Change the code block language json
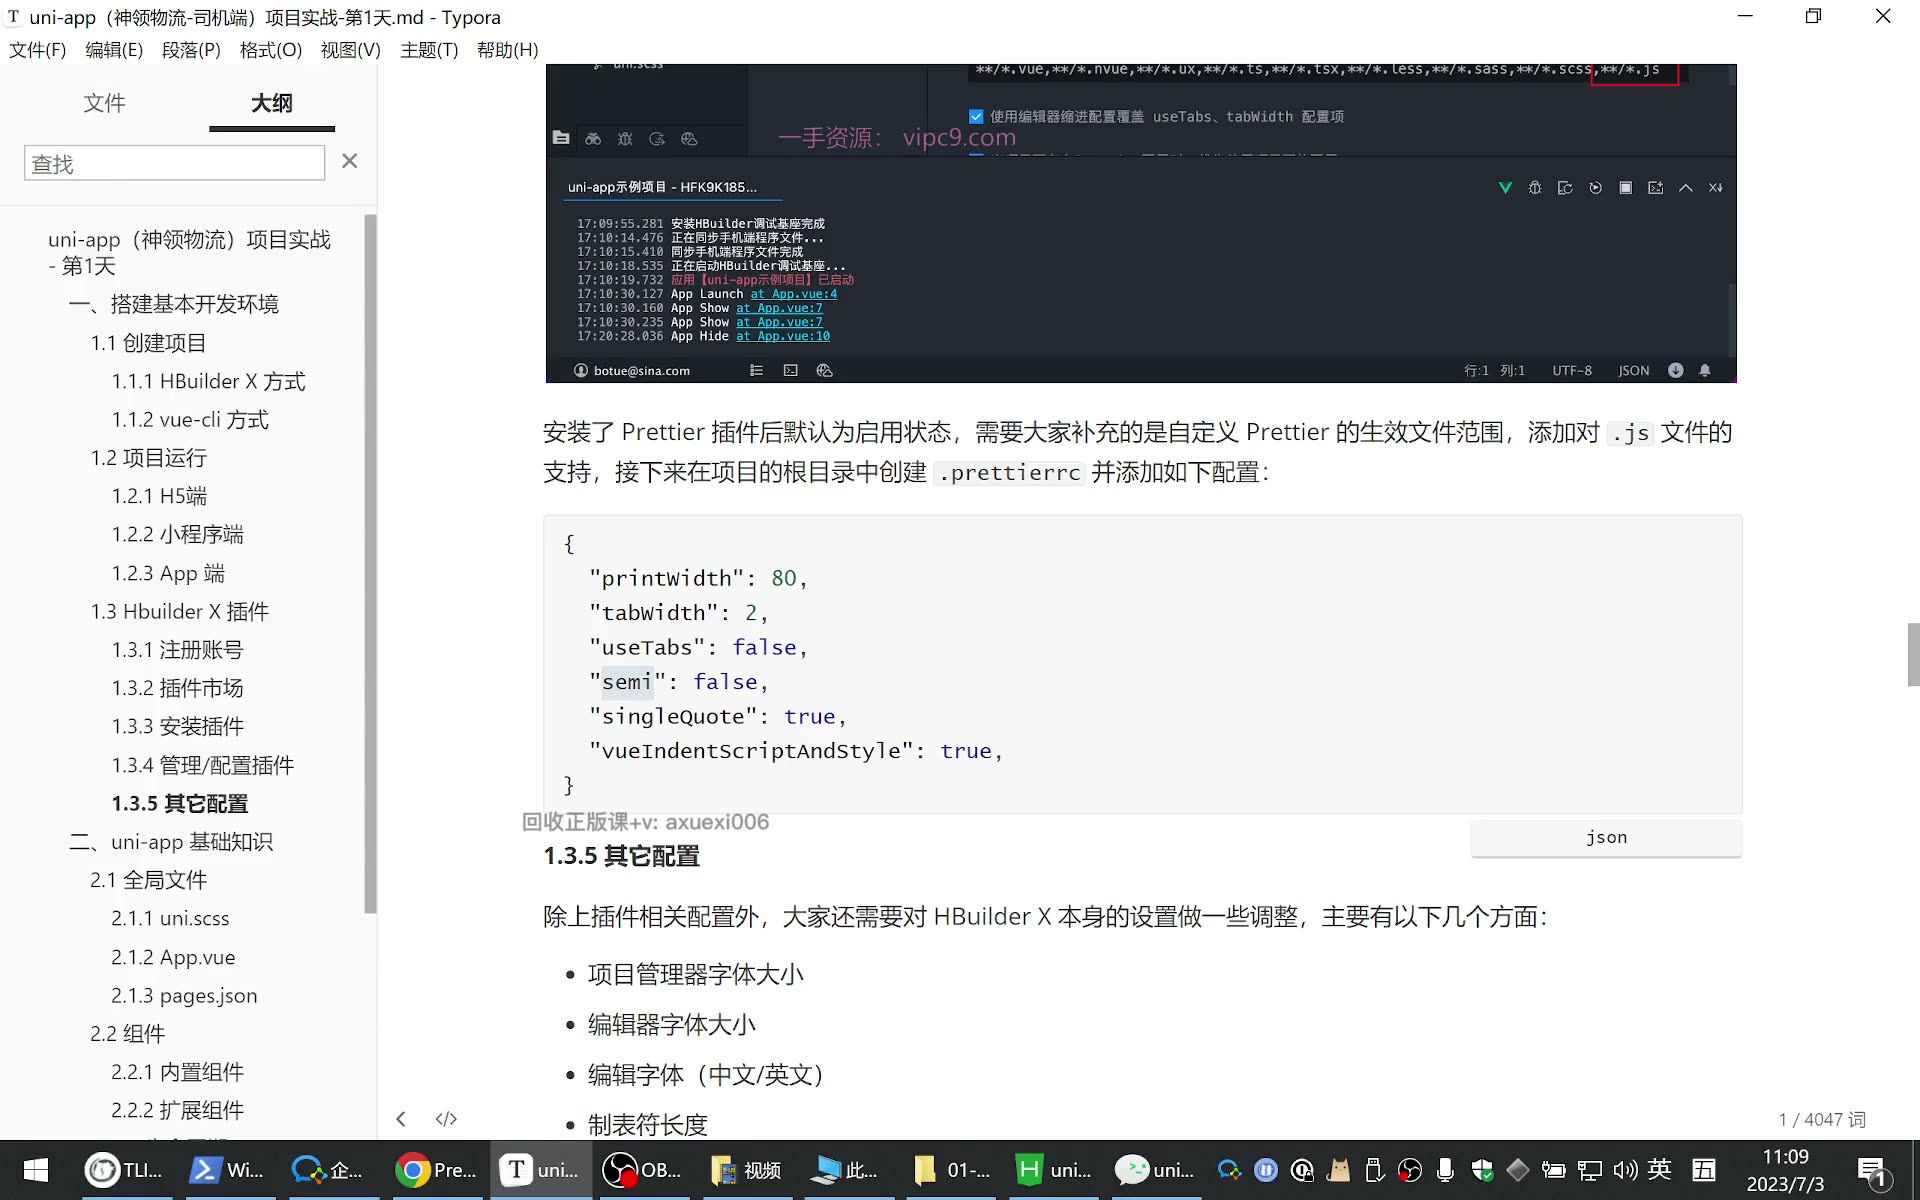Screen dimensions: 1920x1200 tap(1606, 838)
